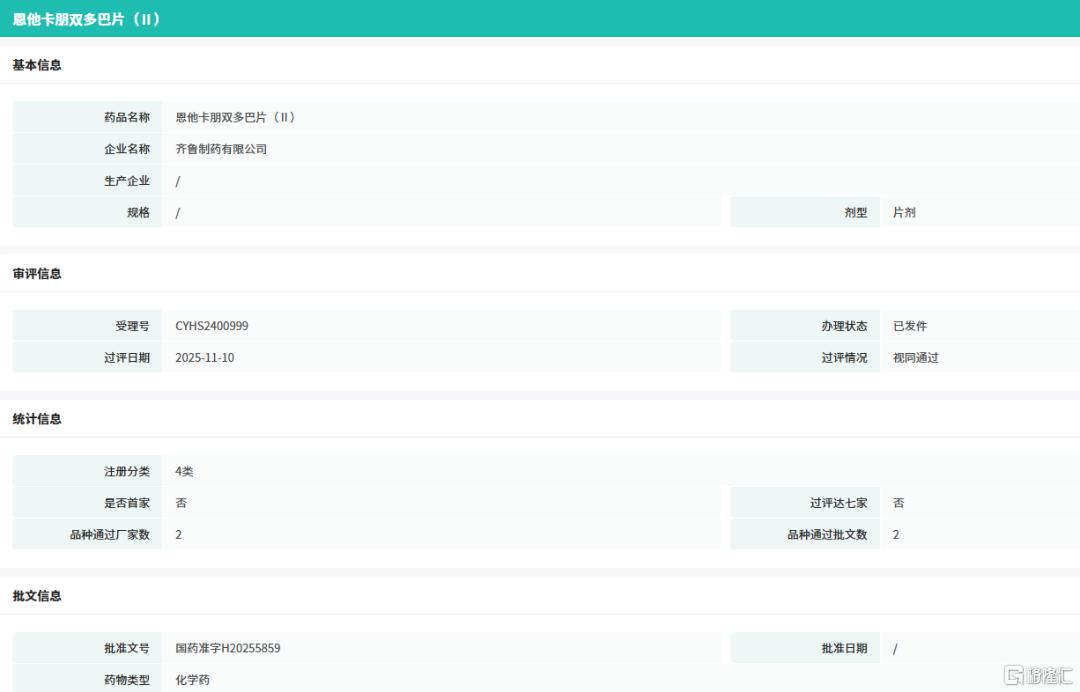Click approval number 国药准字H20255859
The width and height of the screenshot is (1080, 692).
pos(228,648)
